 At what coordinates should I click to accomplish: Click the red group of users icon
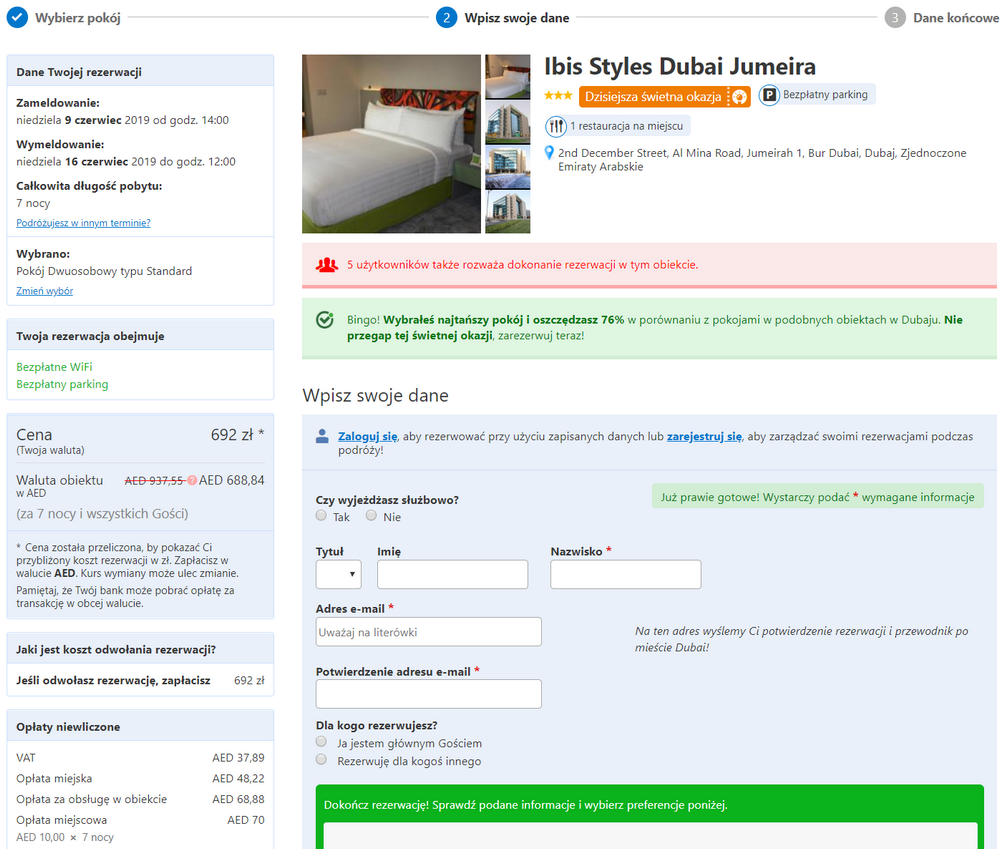[327, 265]
